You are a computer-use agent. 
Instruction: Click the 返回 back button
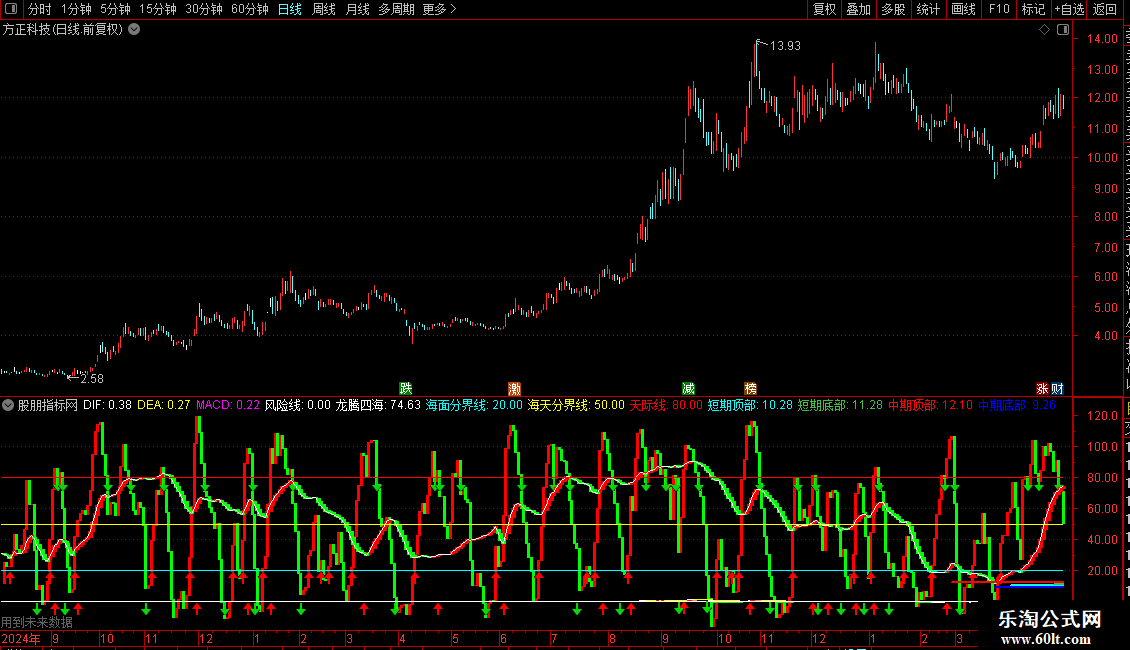(x=1105, y=9)
